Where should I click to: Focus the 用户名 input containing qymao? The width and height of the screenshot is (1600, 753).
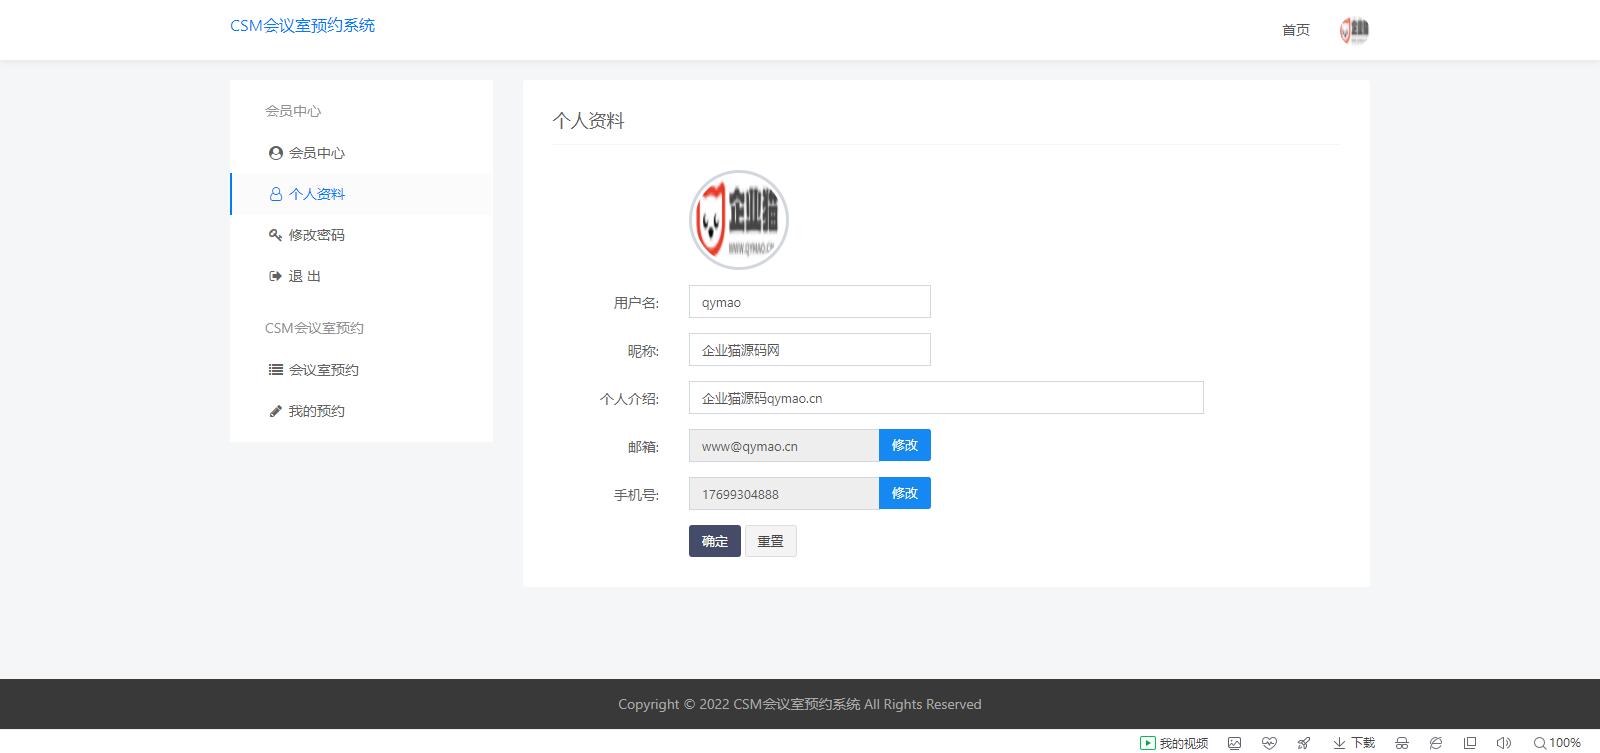[x=810, y=302]
